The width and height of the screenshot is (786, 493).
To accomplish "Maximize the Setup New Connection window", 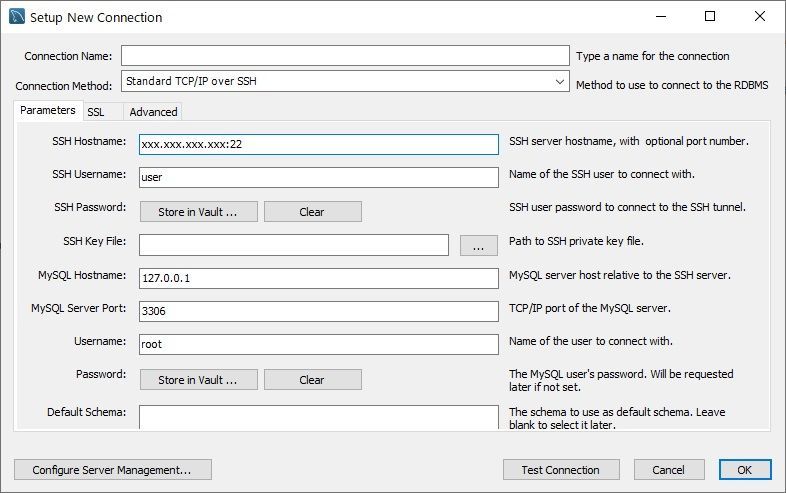I will point(710,17).
